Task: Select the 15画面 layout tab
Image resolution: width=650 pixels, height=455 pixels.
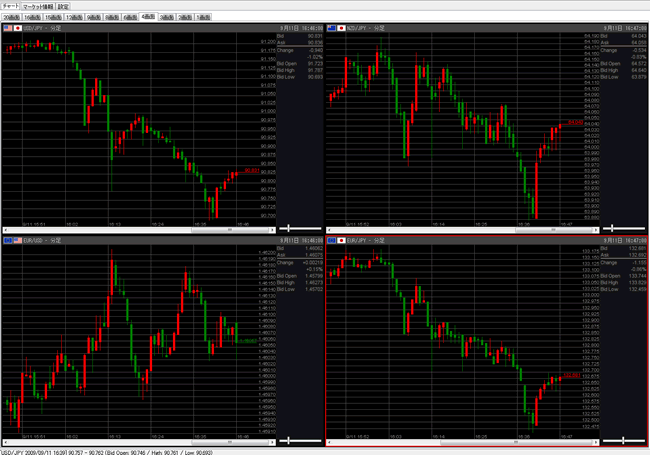Action: (x=53, y=17)
